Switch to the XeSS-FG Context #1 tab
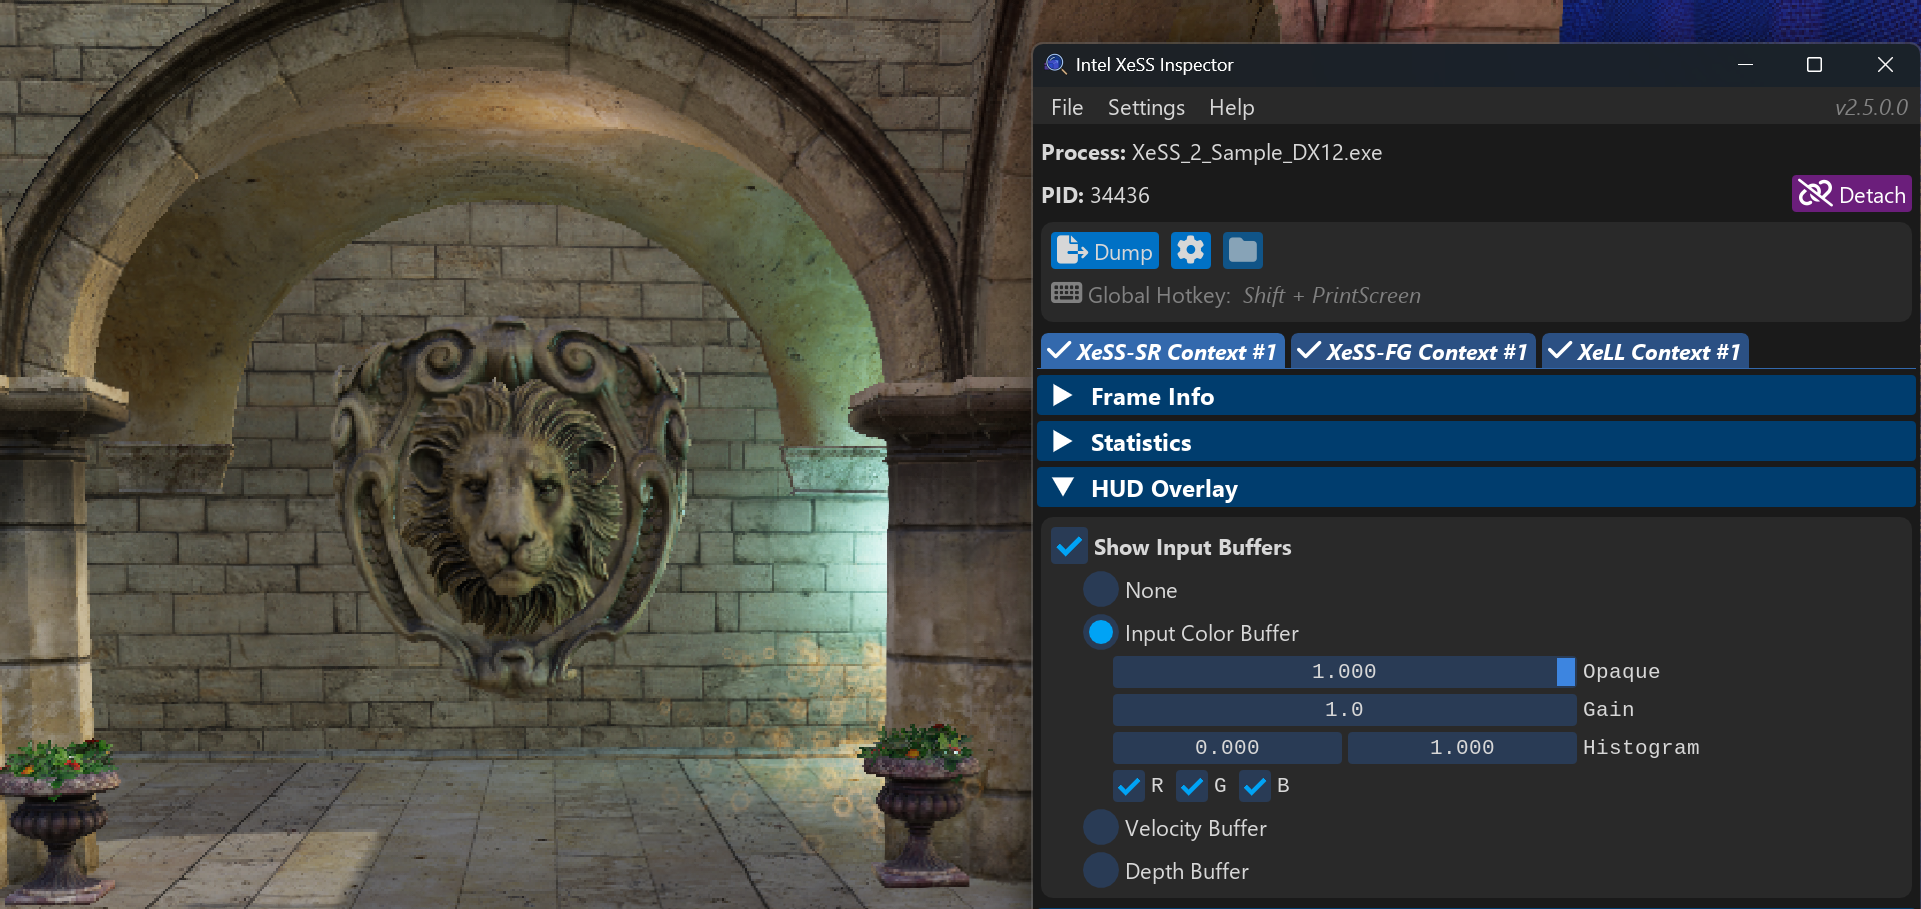This screenshot has width=1921, height=909. click(1413, 351)
